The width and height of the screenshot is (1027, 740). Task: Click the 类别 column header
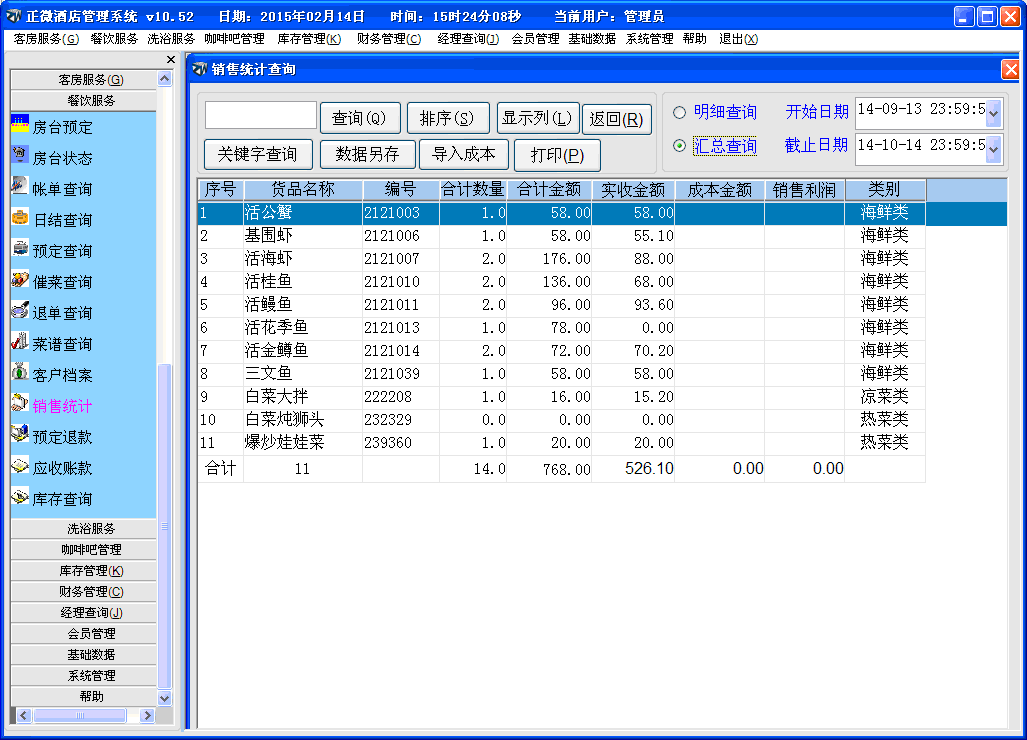pos(885,190)
